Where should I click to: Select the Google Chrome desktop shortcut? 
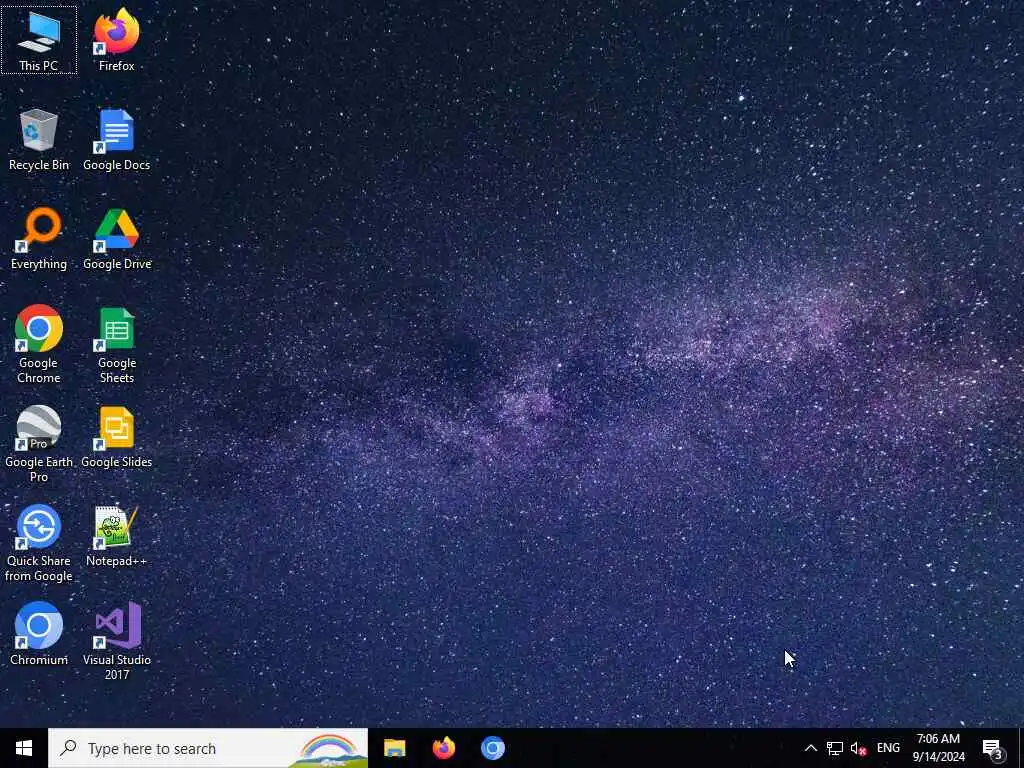point(39,345)
